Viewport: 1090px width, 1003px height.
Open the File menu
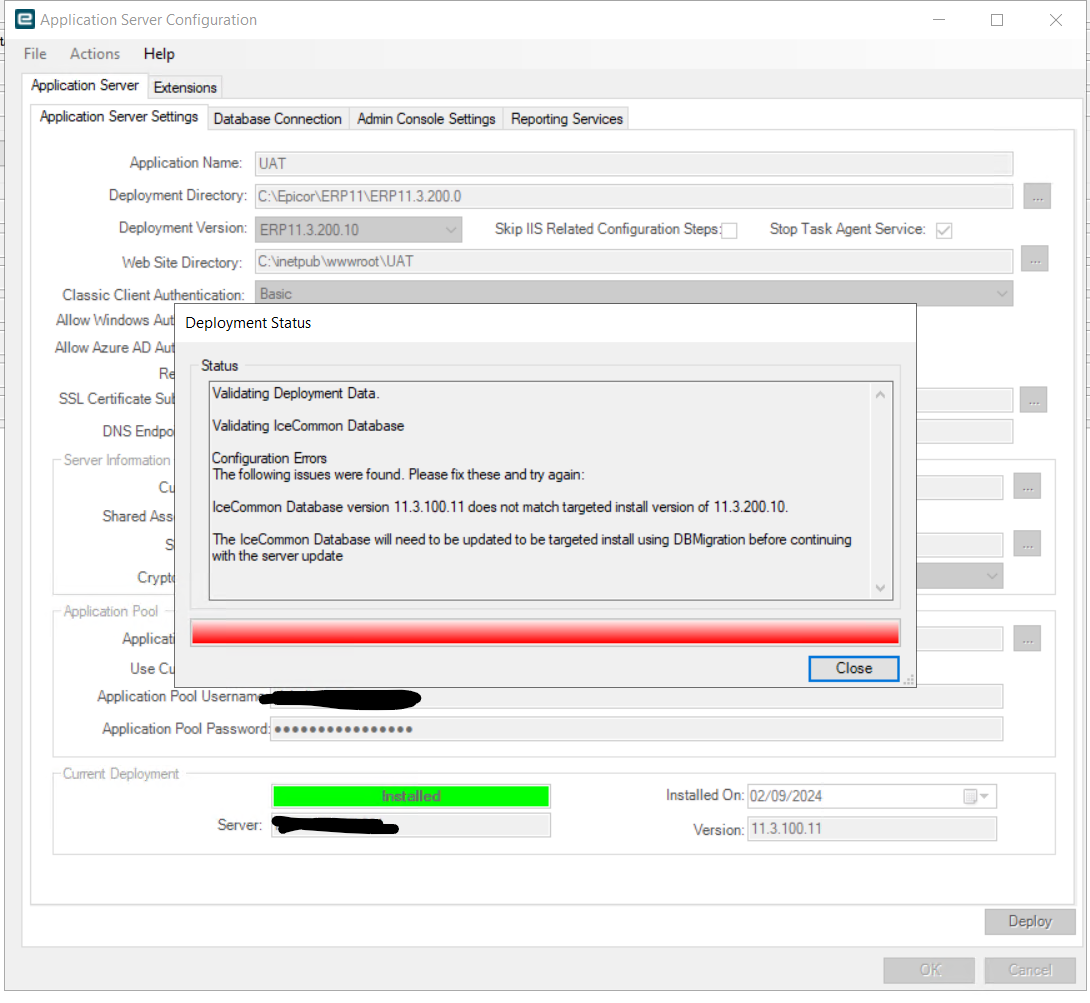click(x=35, y=54)
